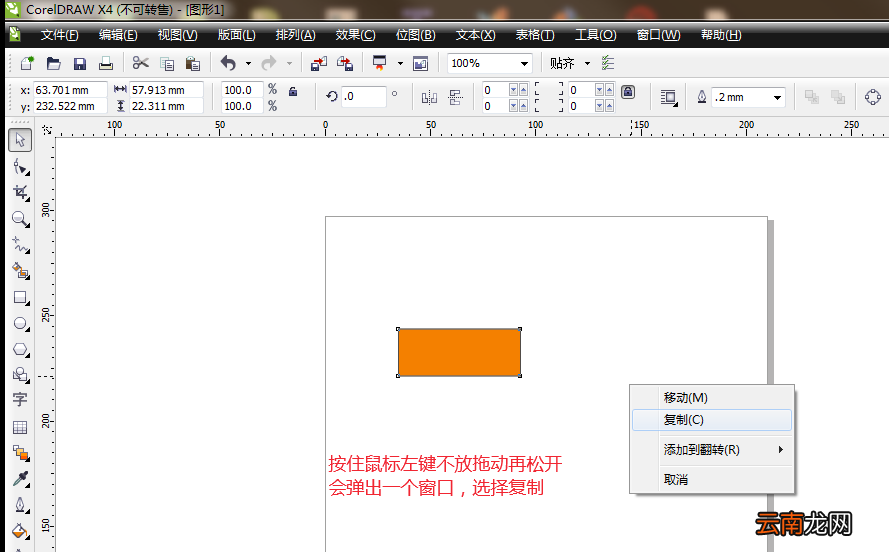
Task: Click the Application launcher icon
Action: (x=379, y=63)
